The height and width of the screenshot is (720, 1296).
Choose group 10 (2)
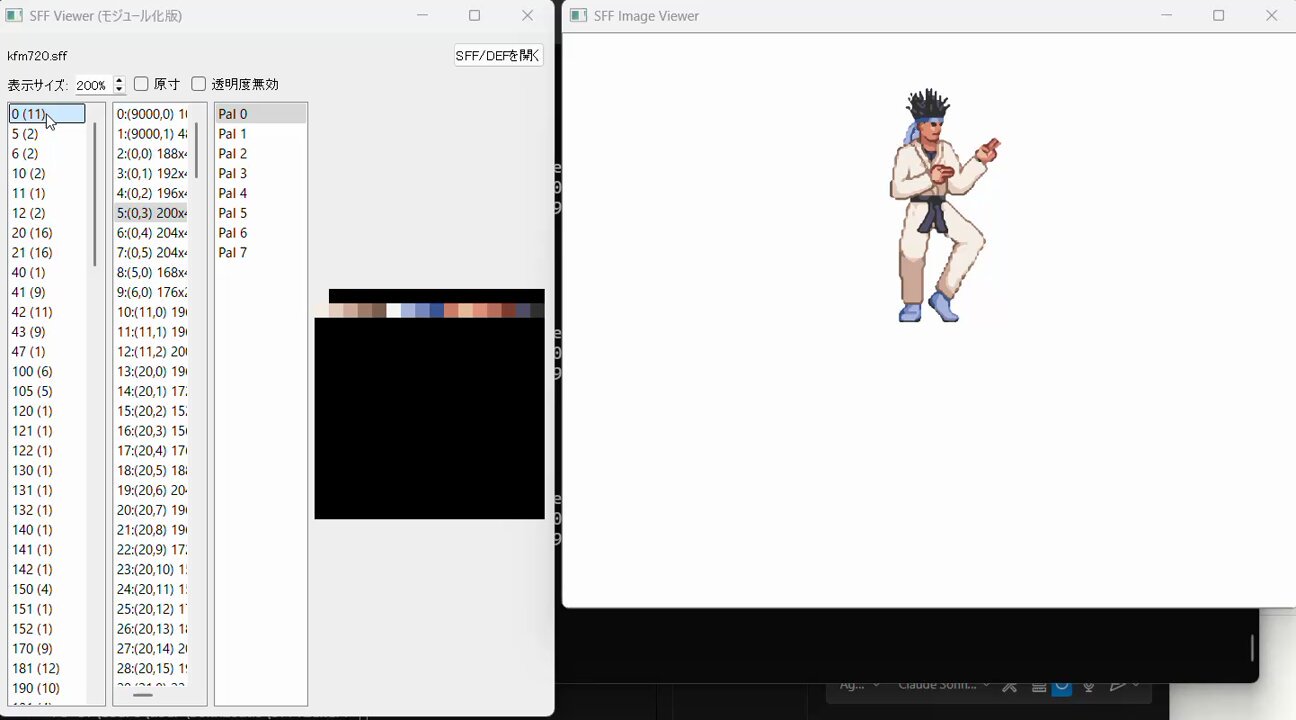point(47,174)
